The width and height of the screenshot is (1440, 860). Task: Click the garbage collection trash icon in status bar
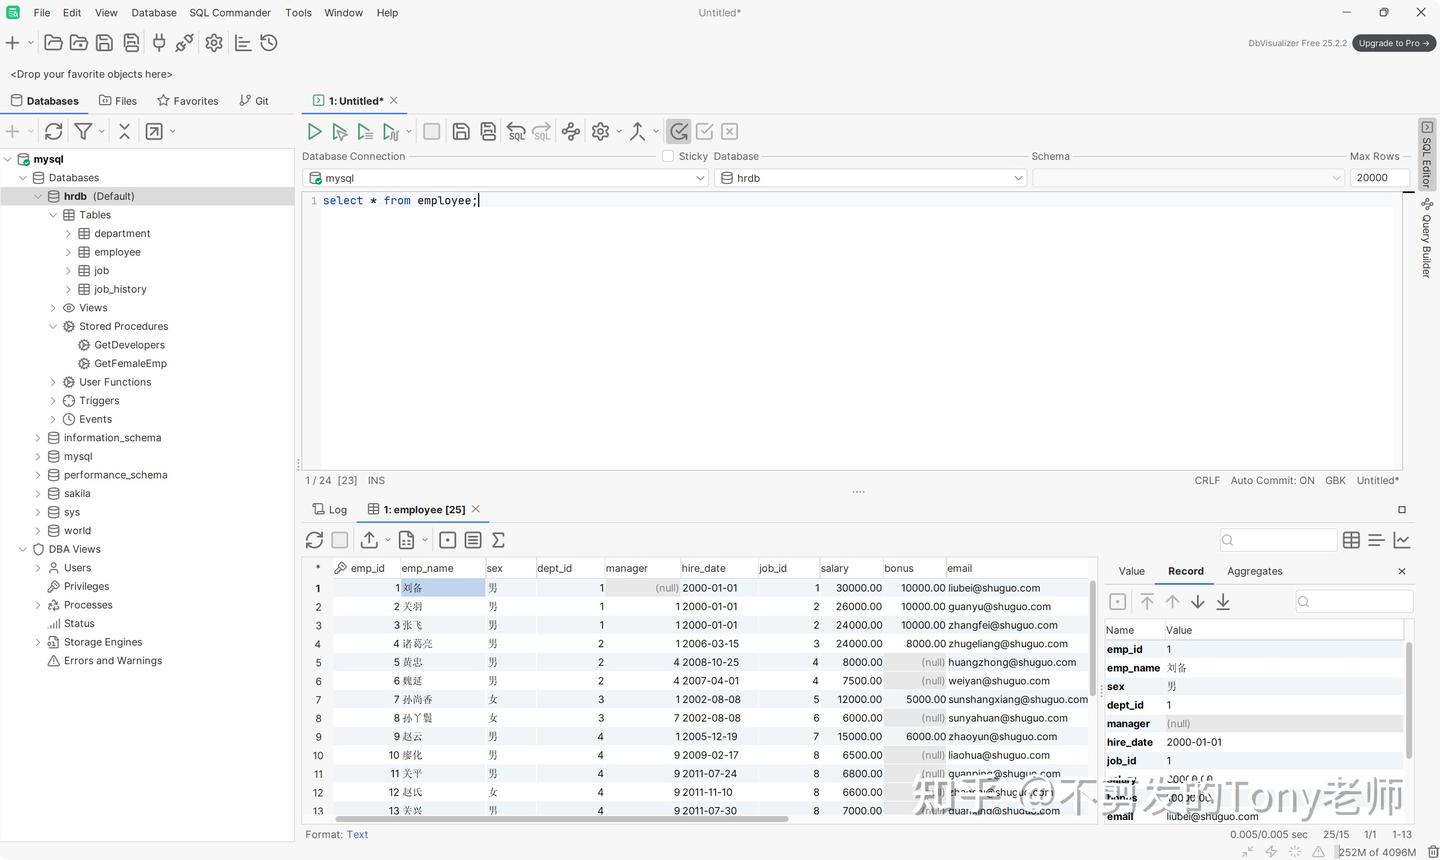[1433, 852]
